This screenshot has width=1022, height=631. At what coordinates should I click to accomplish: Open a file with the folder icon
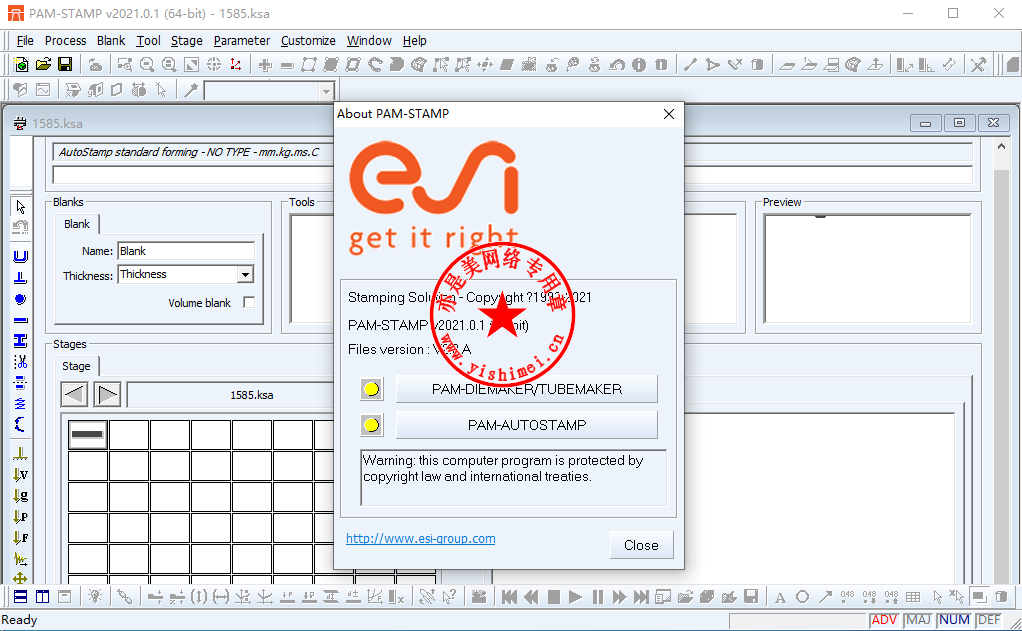43,65
